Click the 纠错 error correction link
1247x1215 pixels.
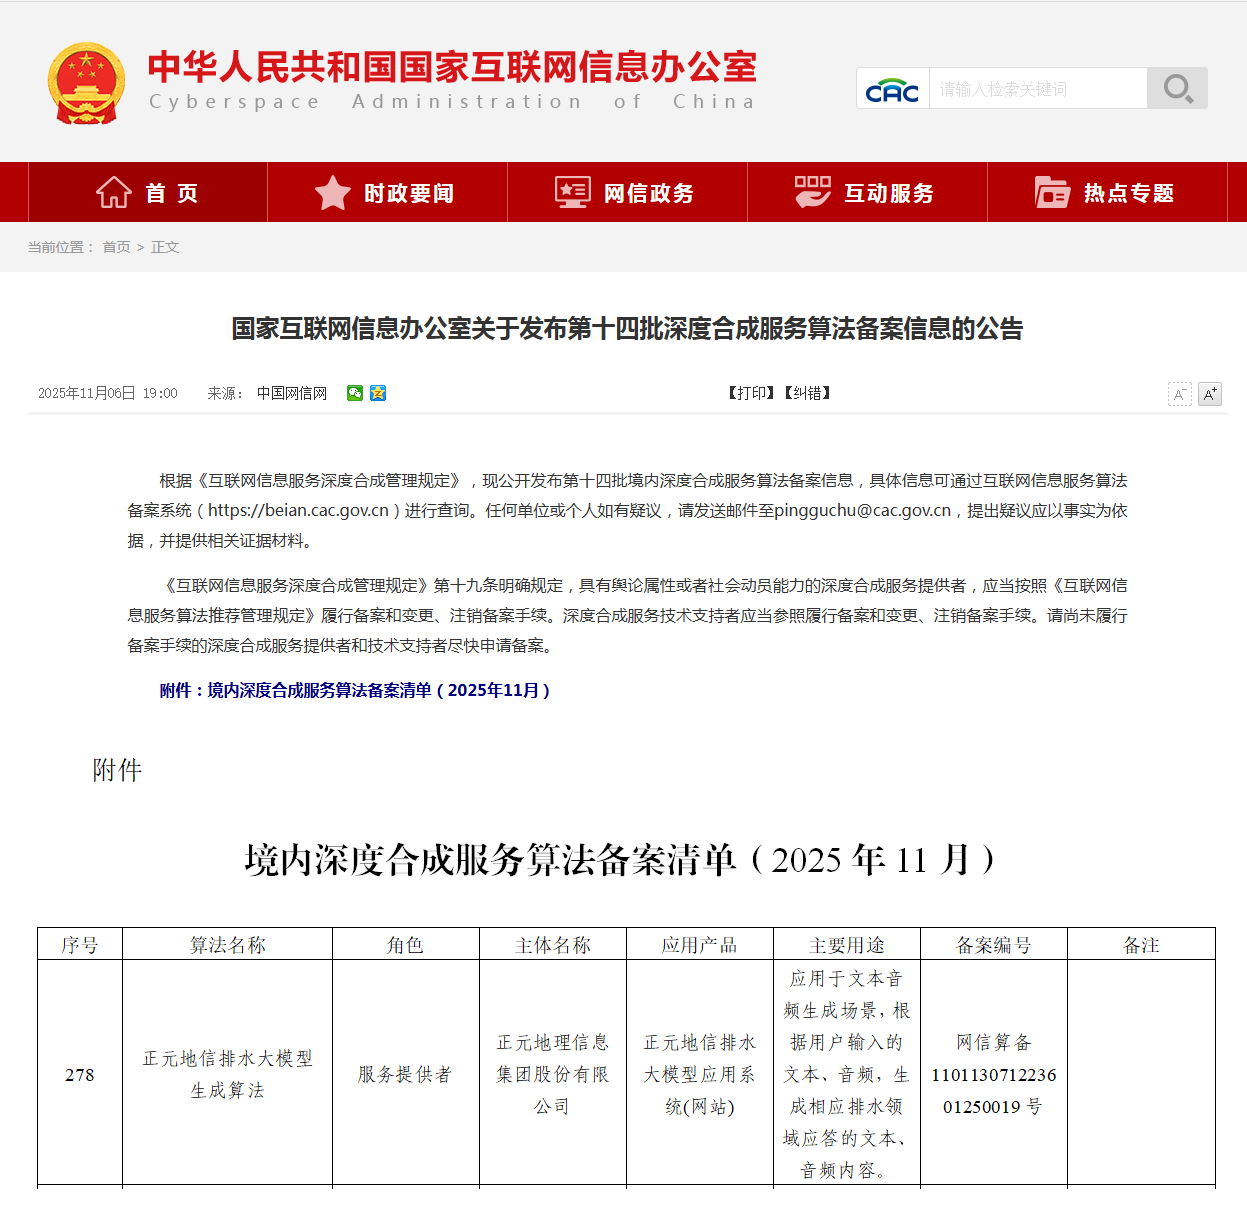[808, 393]
